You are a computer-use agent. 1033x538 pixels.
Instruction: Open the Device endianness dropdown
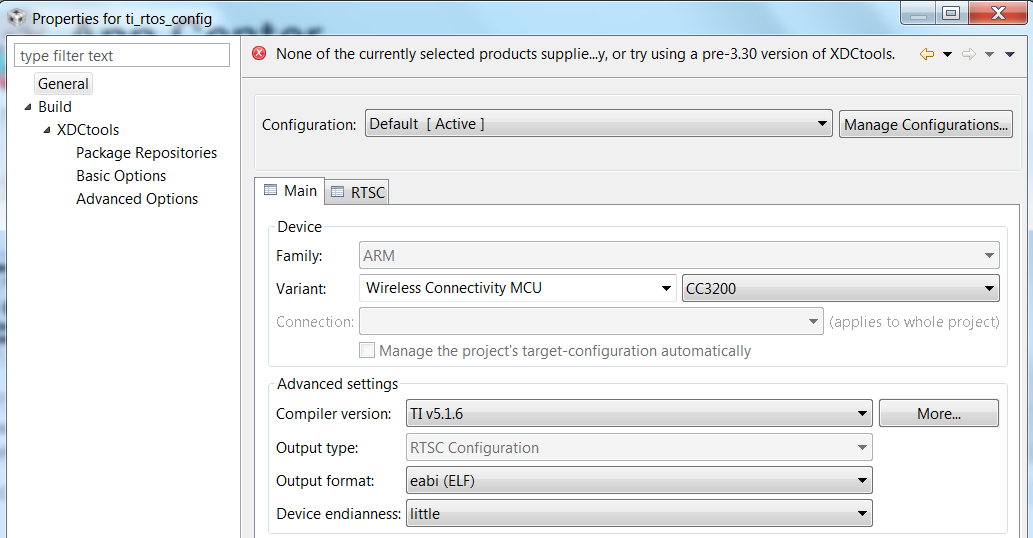coord(638,514)
